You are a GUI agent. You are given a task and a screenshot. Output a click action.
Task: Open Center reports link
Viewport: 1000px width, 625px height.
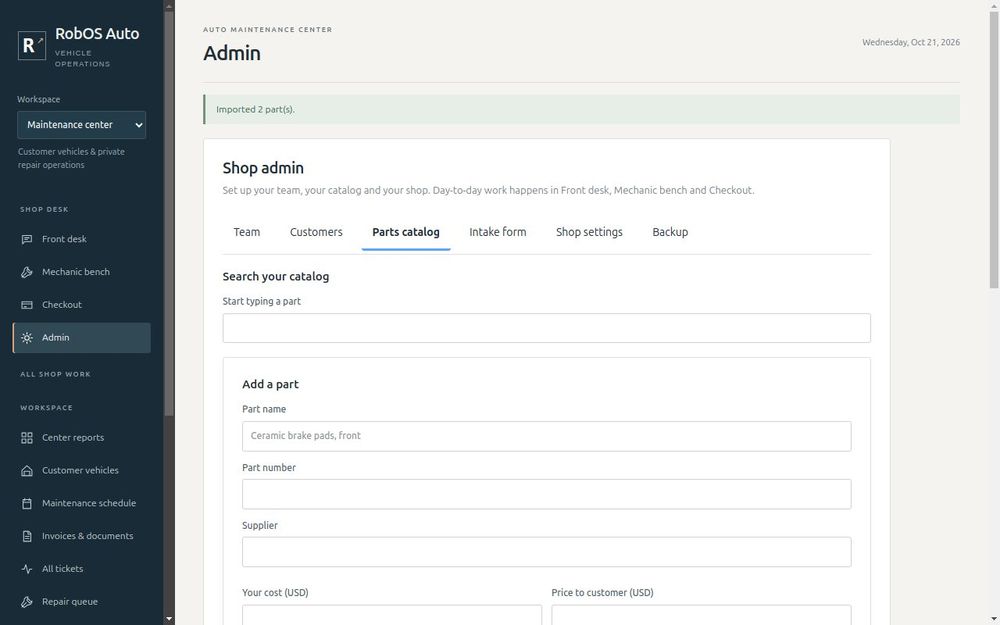[x=82, y=438]
